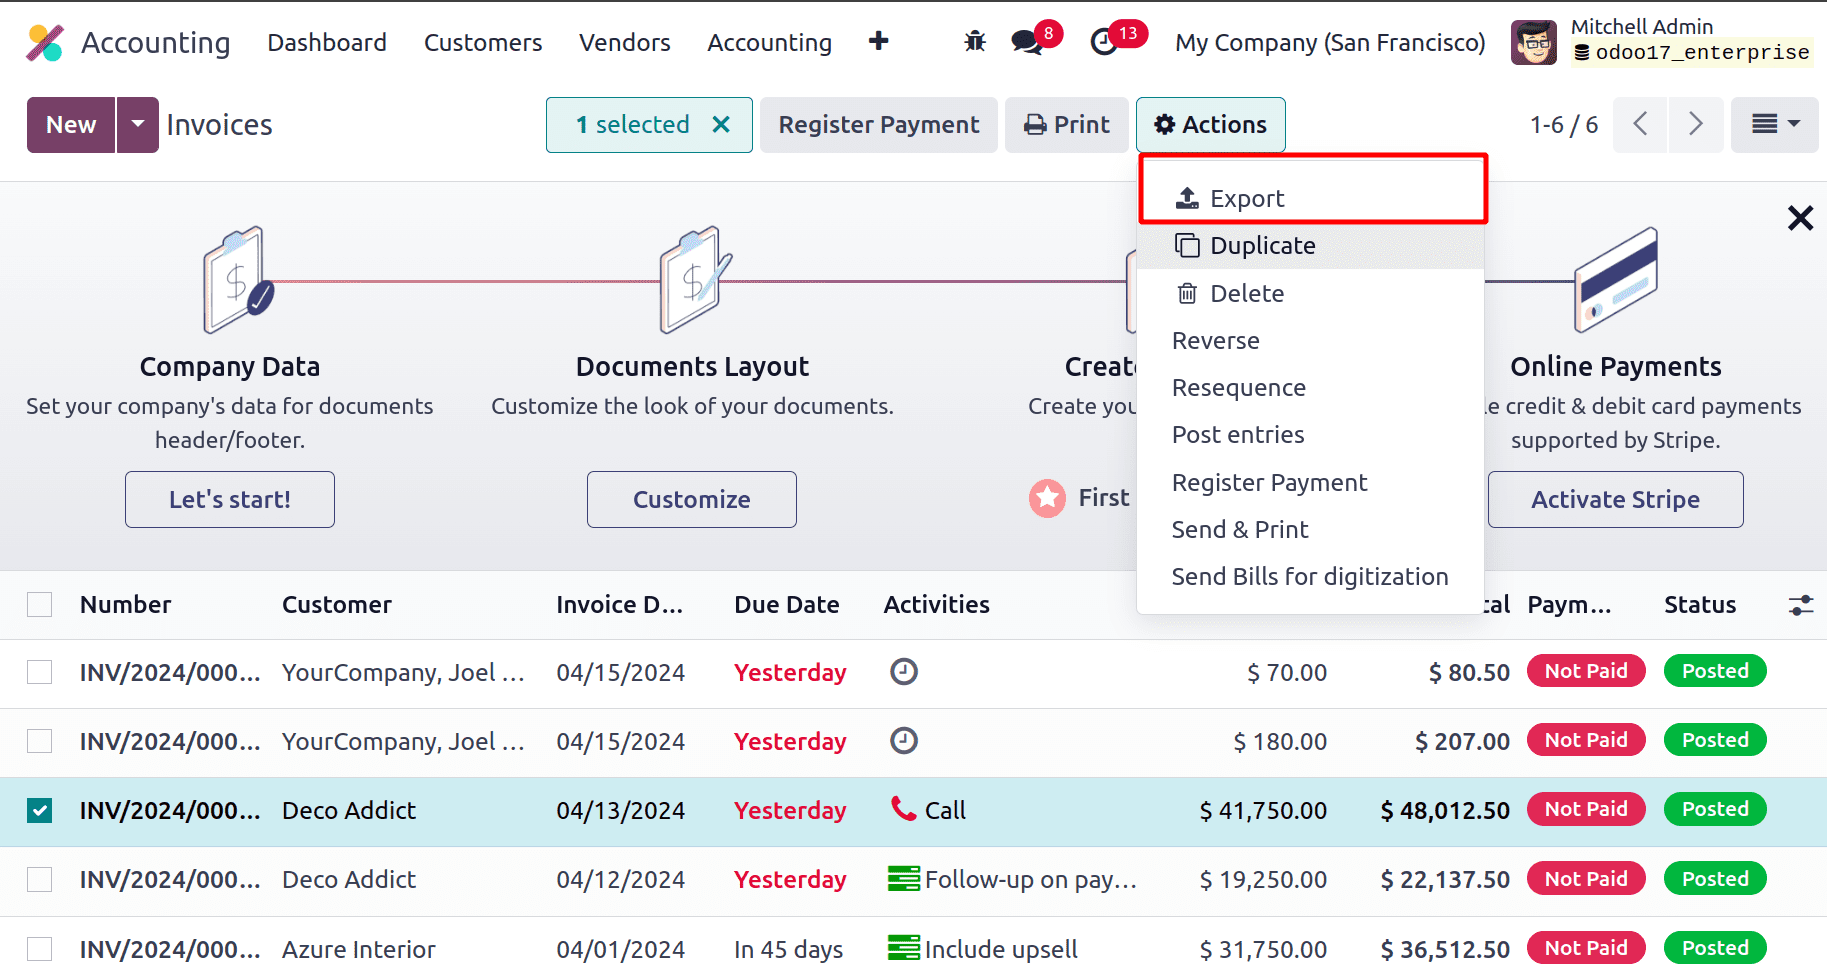Open the Accounting app logo icon

(45, 43)
